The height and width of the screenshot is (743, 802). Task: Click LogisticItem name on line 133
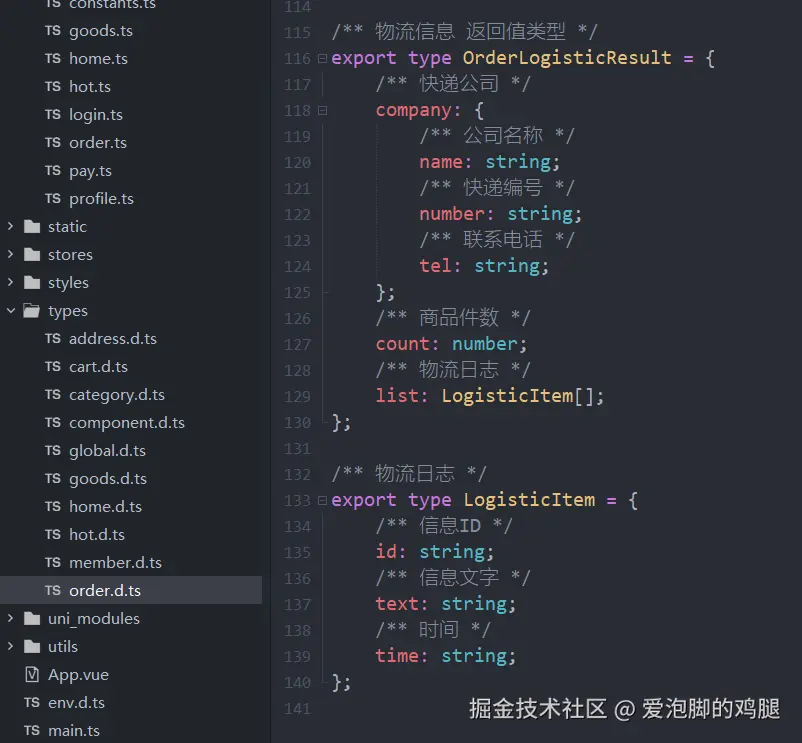[529, 500]
